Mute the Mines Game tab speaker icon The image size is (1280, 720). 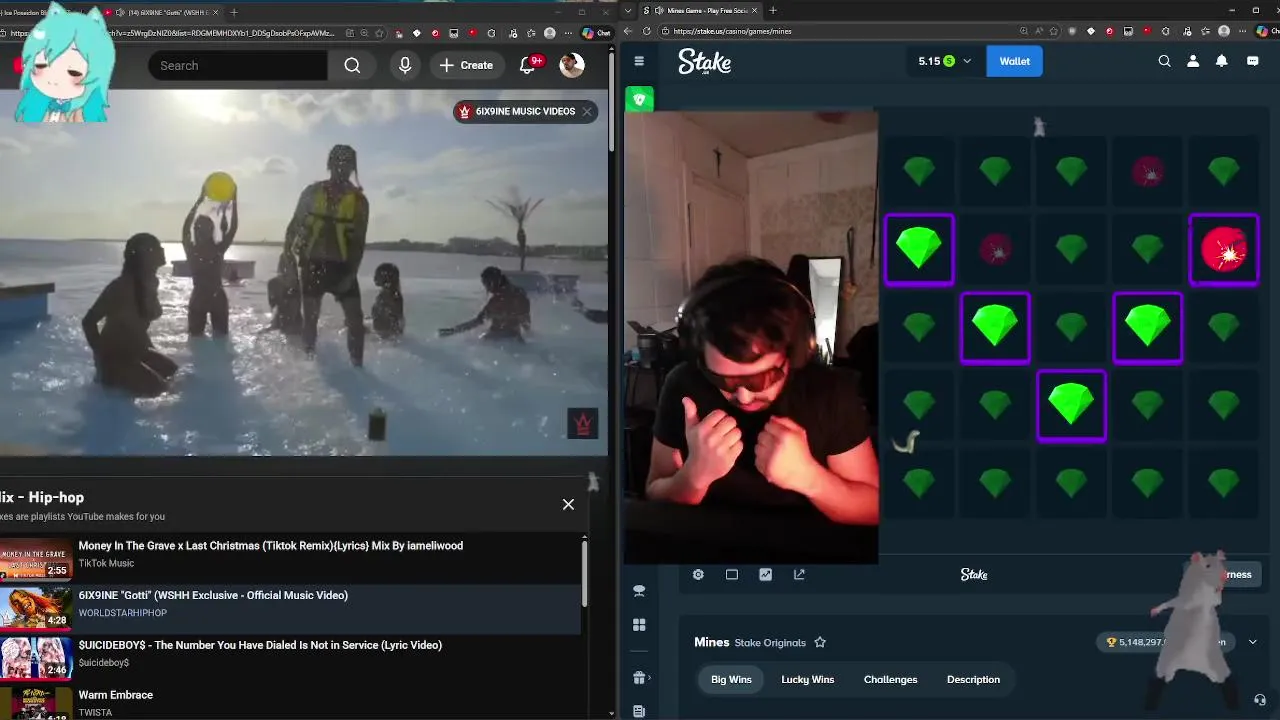coord(659,11)
